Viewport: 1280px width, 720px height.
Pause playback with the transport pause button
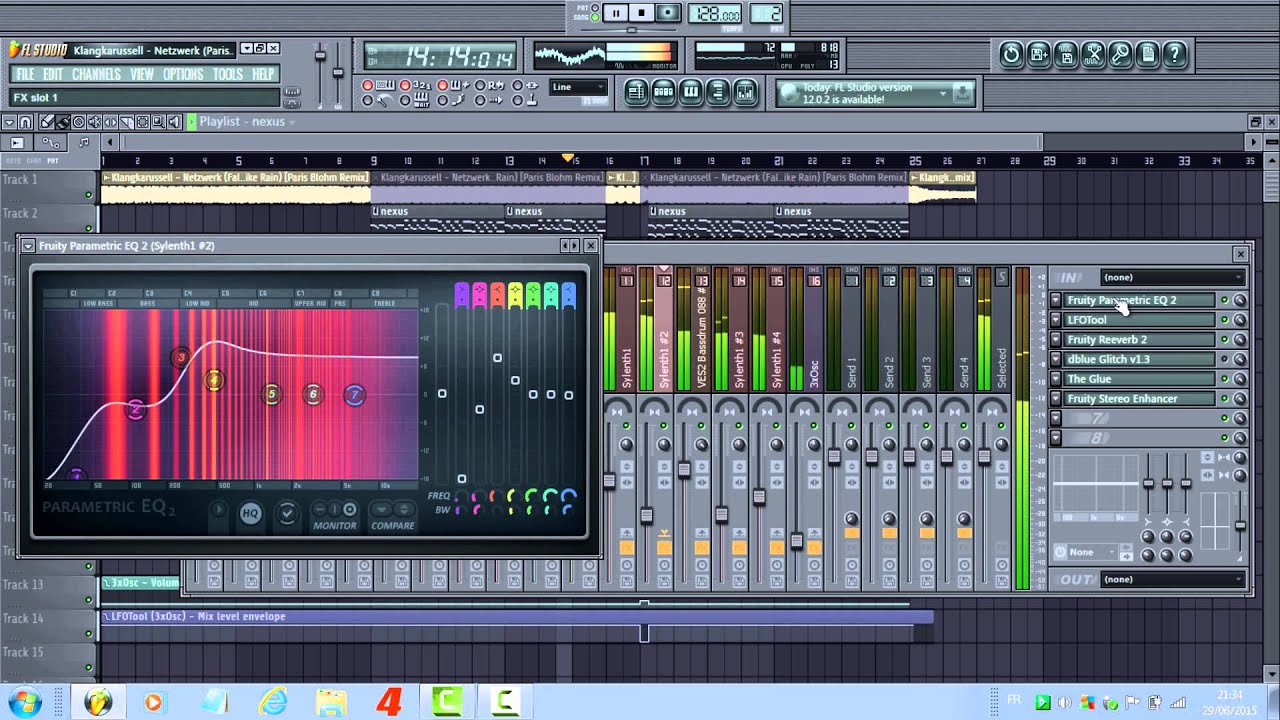(x=616, y=13)
